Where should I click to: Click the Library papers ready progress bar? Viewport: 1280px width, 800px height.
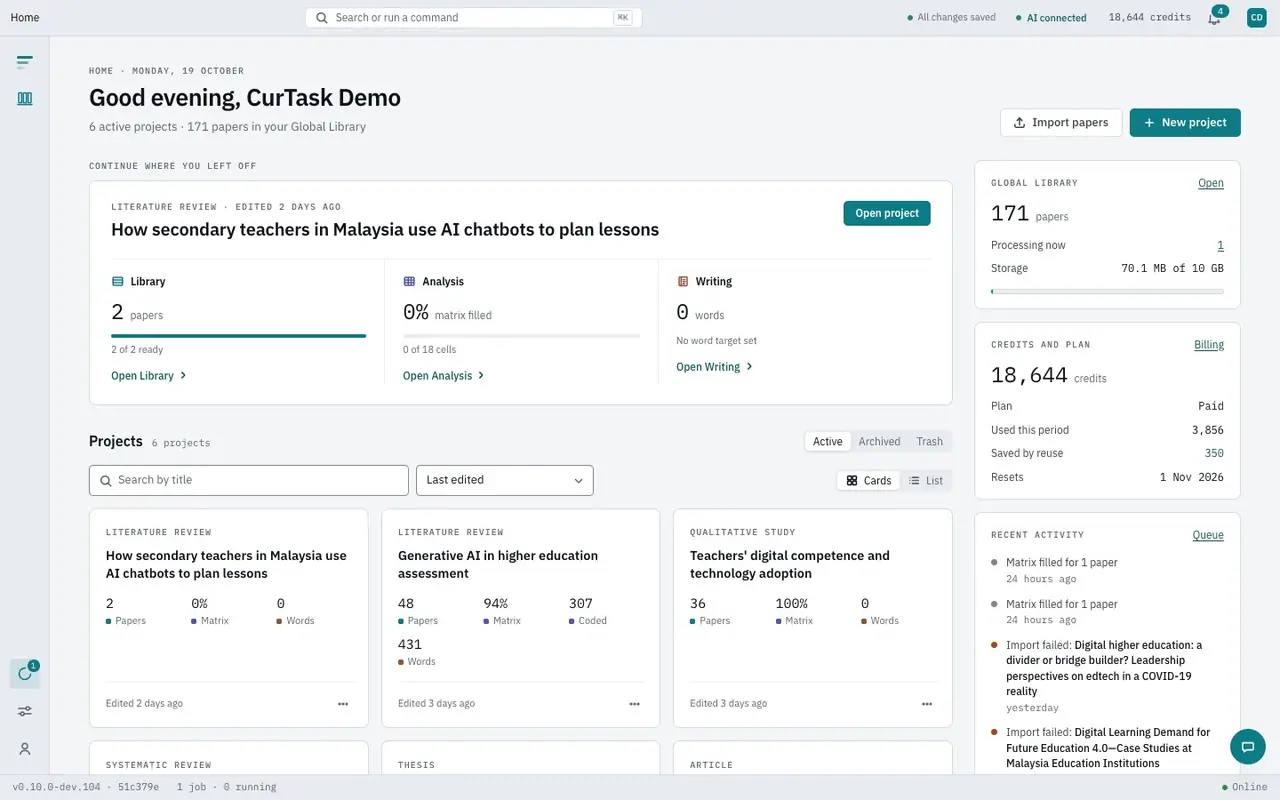[239, 336]
